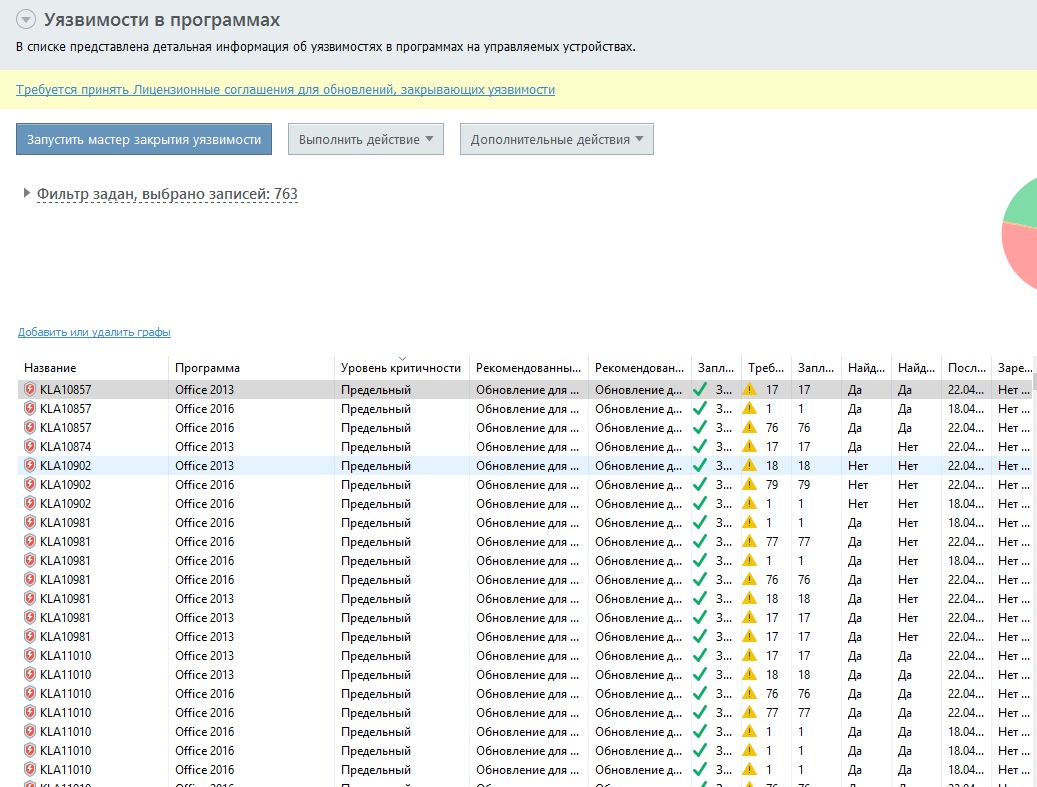Click warning triangle in KLA10857 row with 76

749,428
